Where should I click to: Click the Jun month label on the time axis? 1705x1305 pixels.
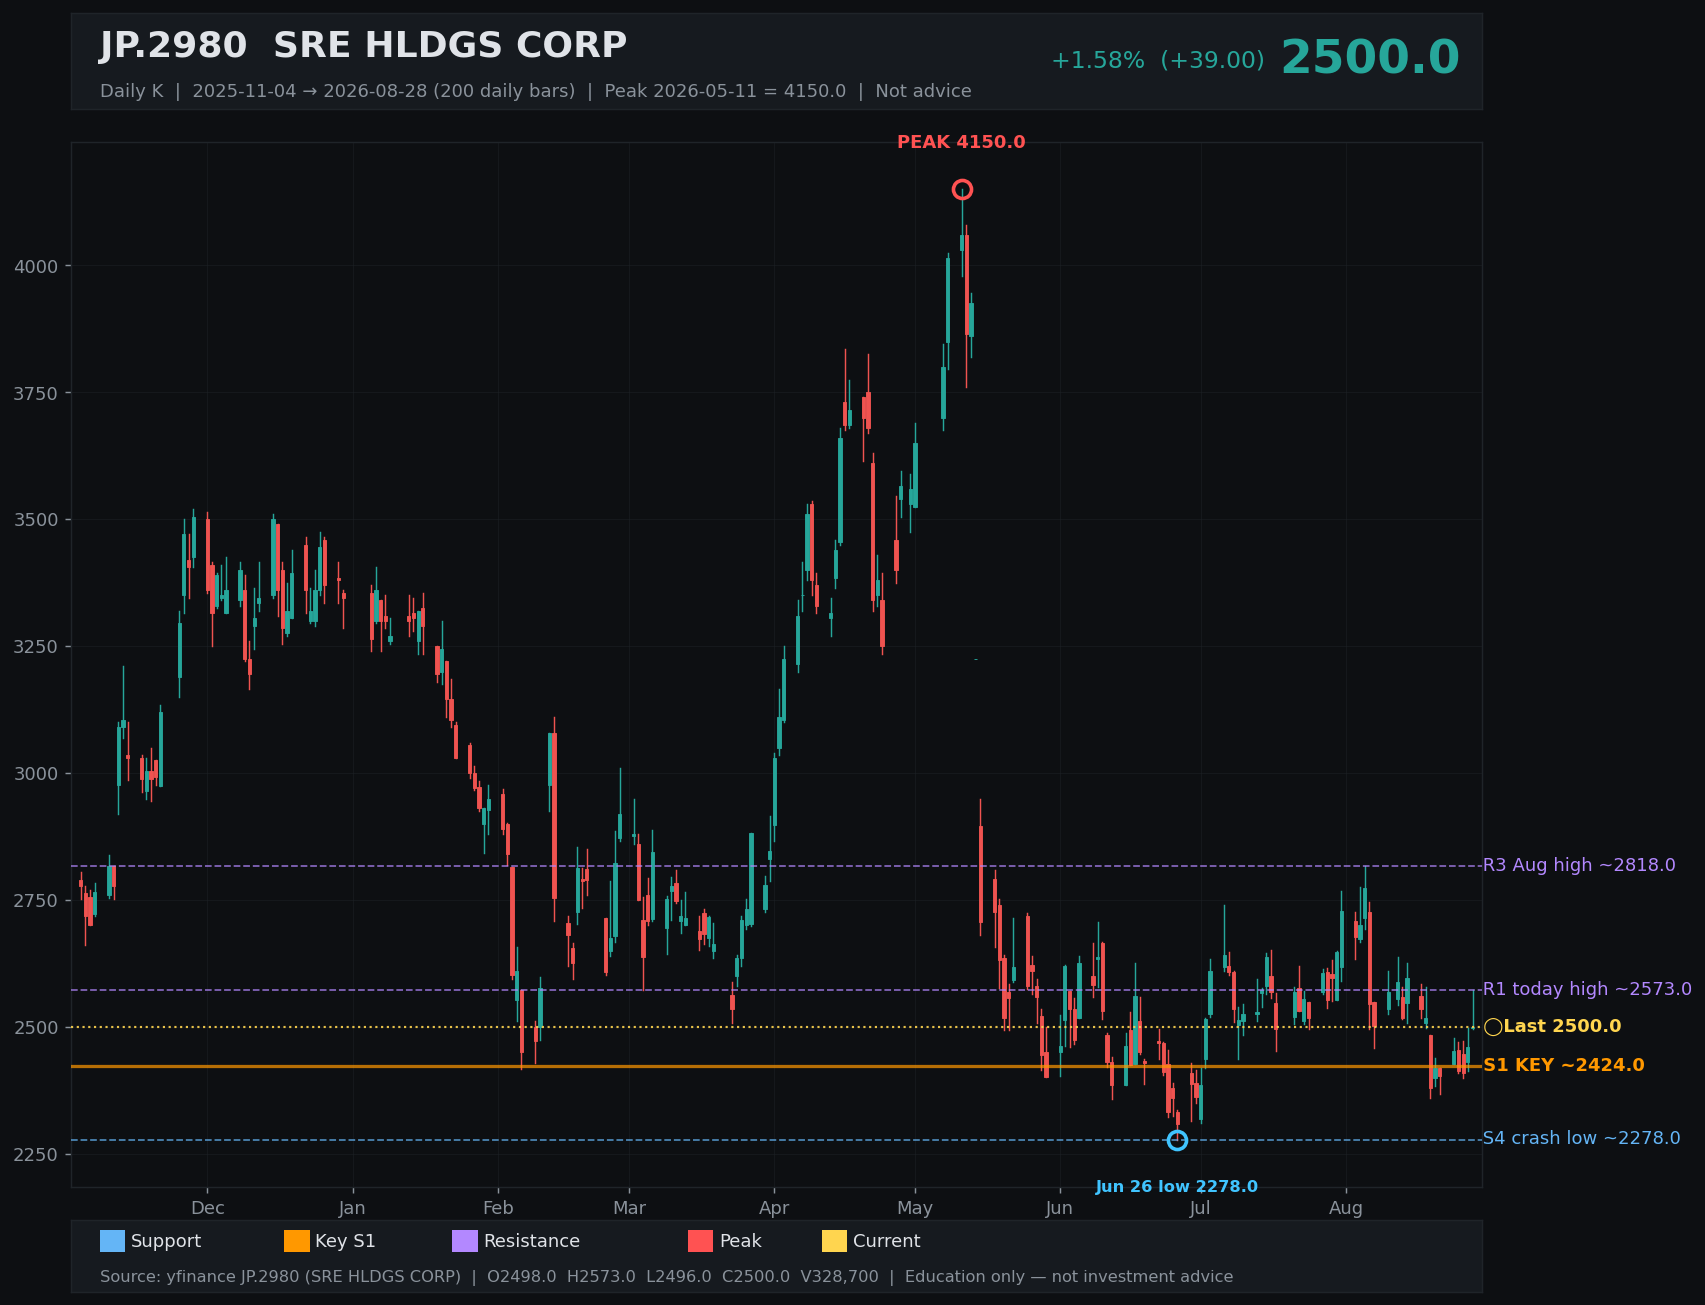pos(1060,1208)
